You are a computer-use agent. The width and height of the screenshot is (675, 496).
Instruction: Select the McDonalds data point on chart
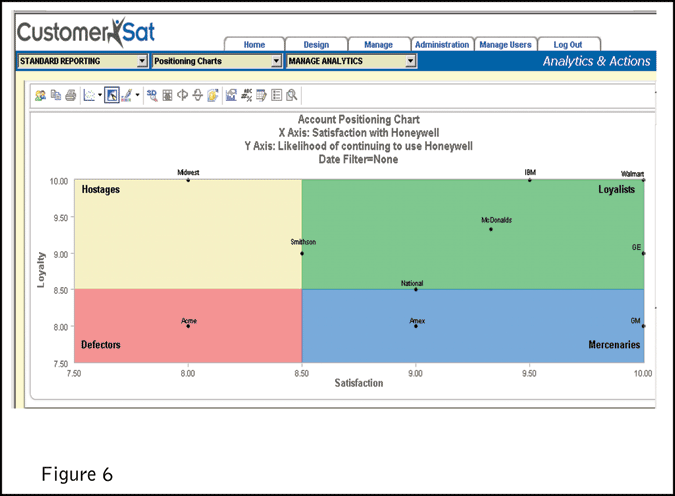click(491, 229)
